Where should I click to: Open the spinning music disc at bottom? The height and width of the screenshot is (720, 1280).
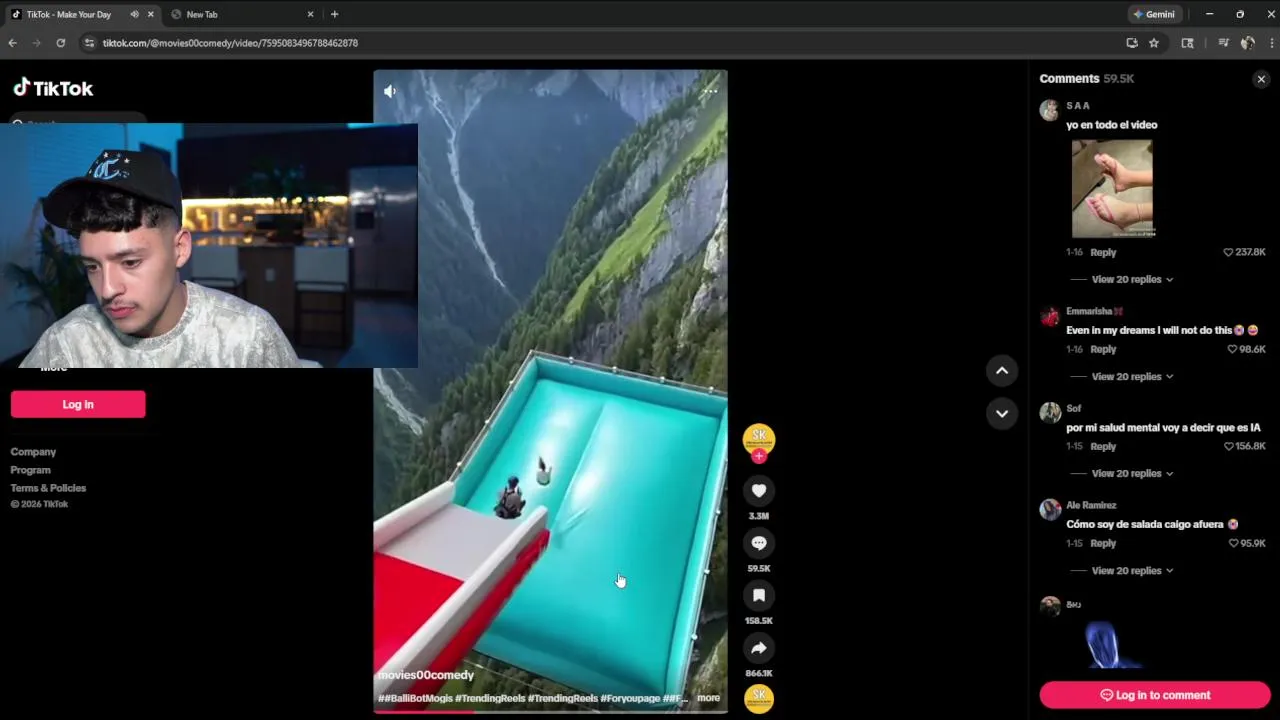coord(759,697)
